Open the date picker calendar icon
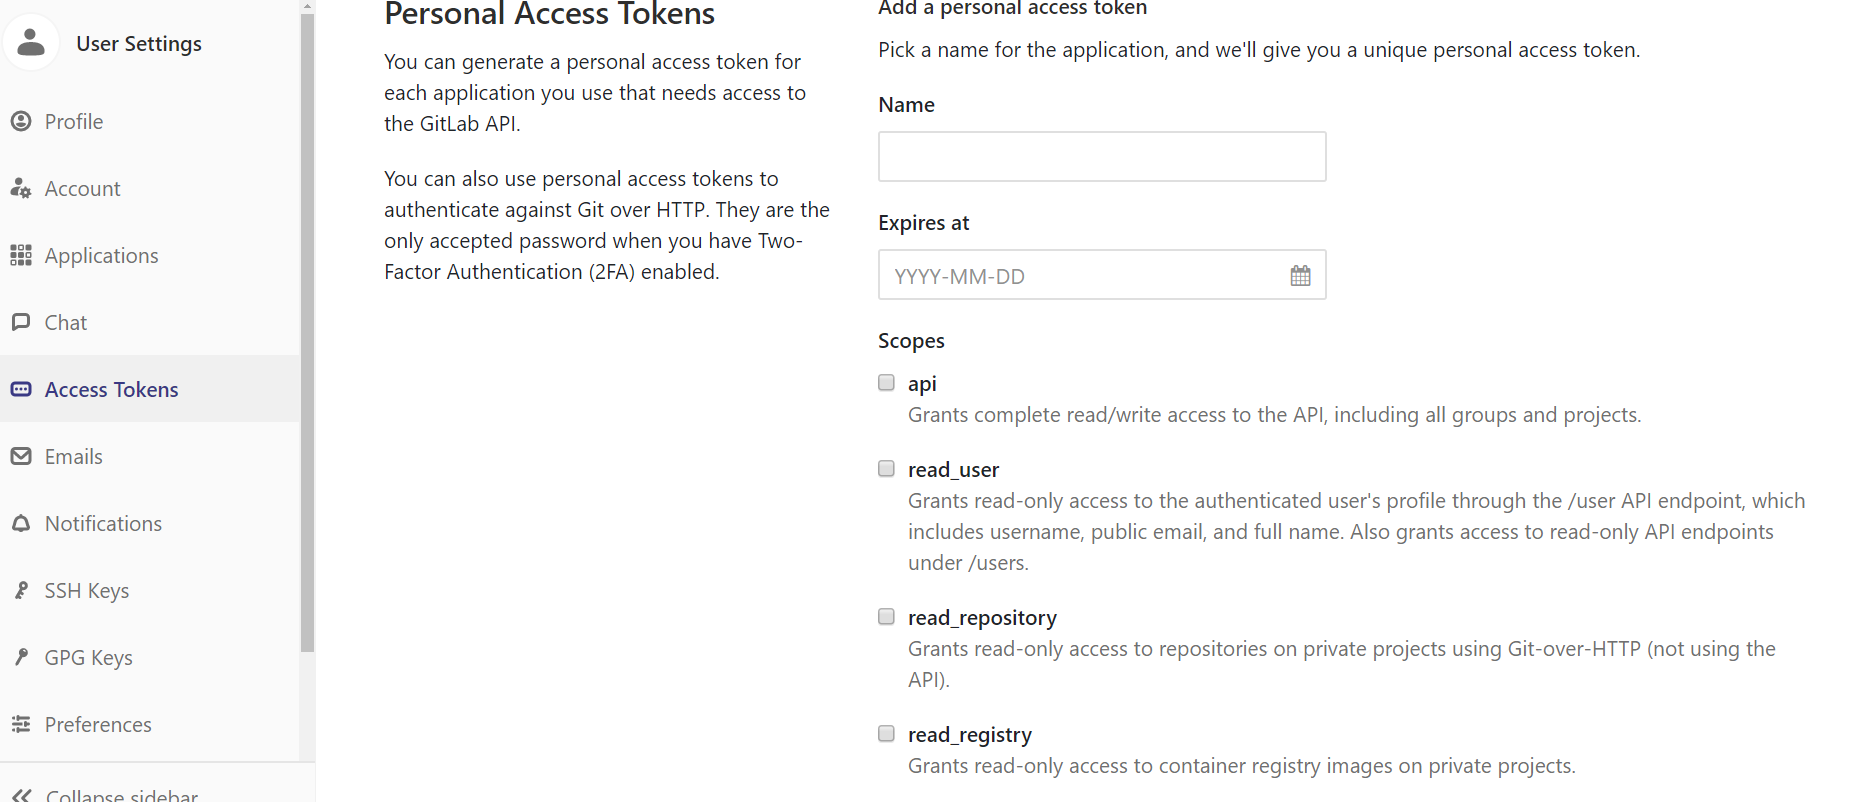The height and width of the screenshot is (802, 1849). click(x=1300, y=274)
